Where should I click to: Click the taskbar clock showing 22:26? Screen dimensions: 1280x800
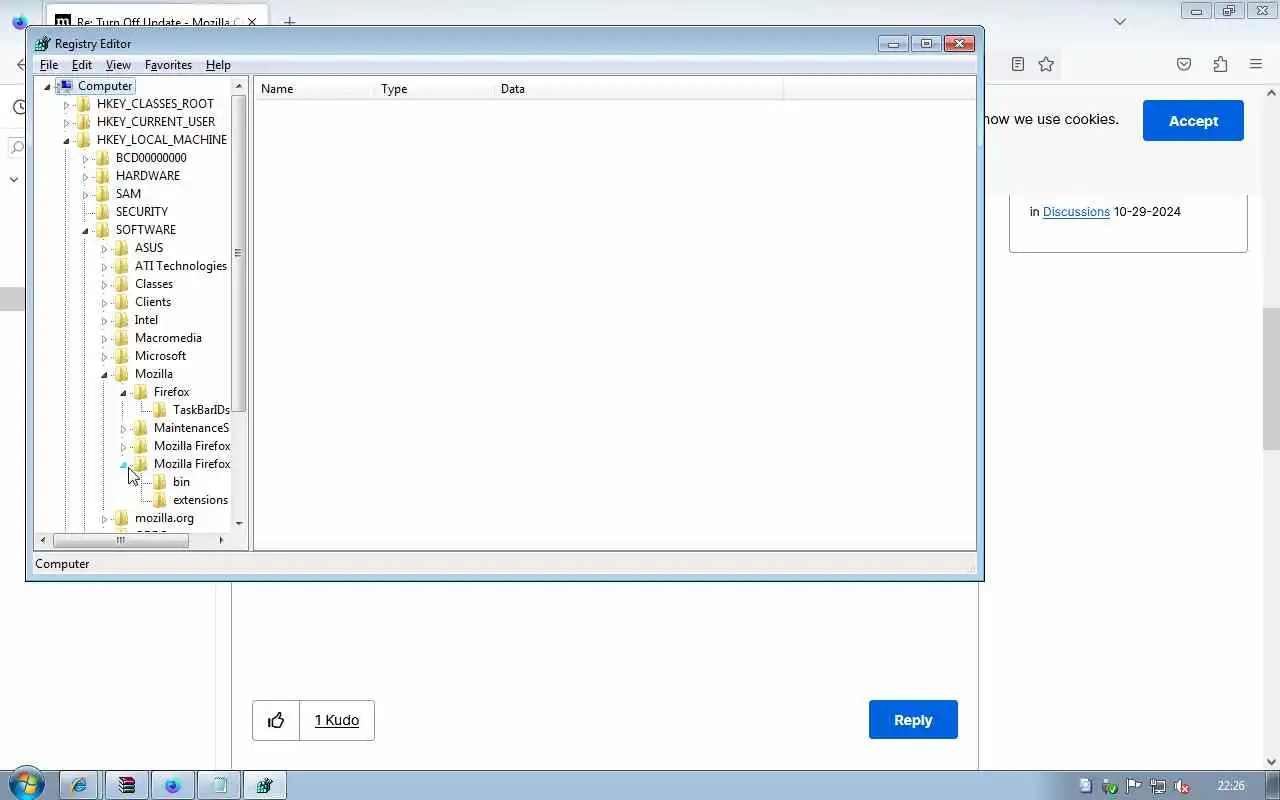point(1231,786)
